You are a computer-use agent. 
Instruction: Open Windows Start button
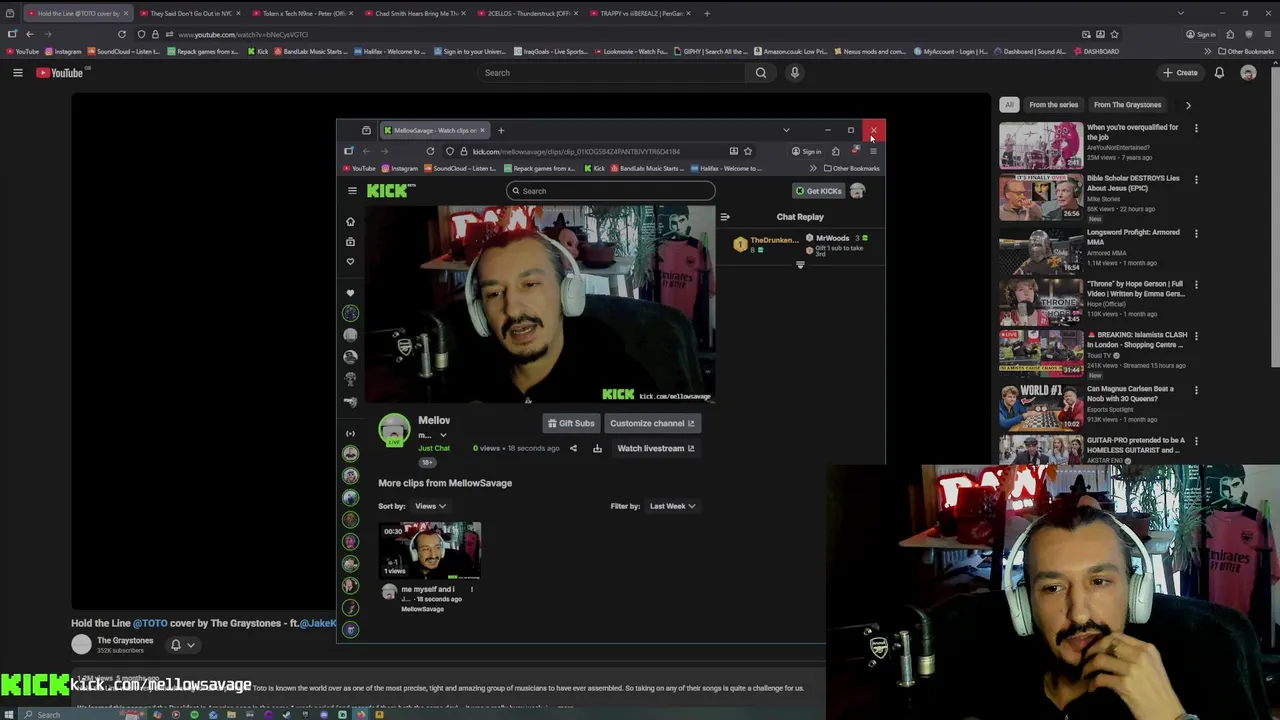click(10, 715)
